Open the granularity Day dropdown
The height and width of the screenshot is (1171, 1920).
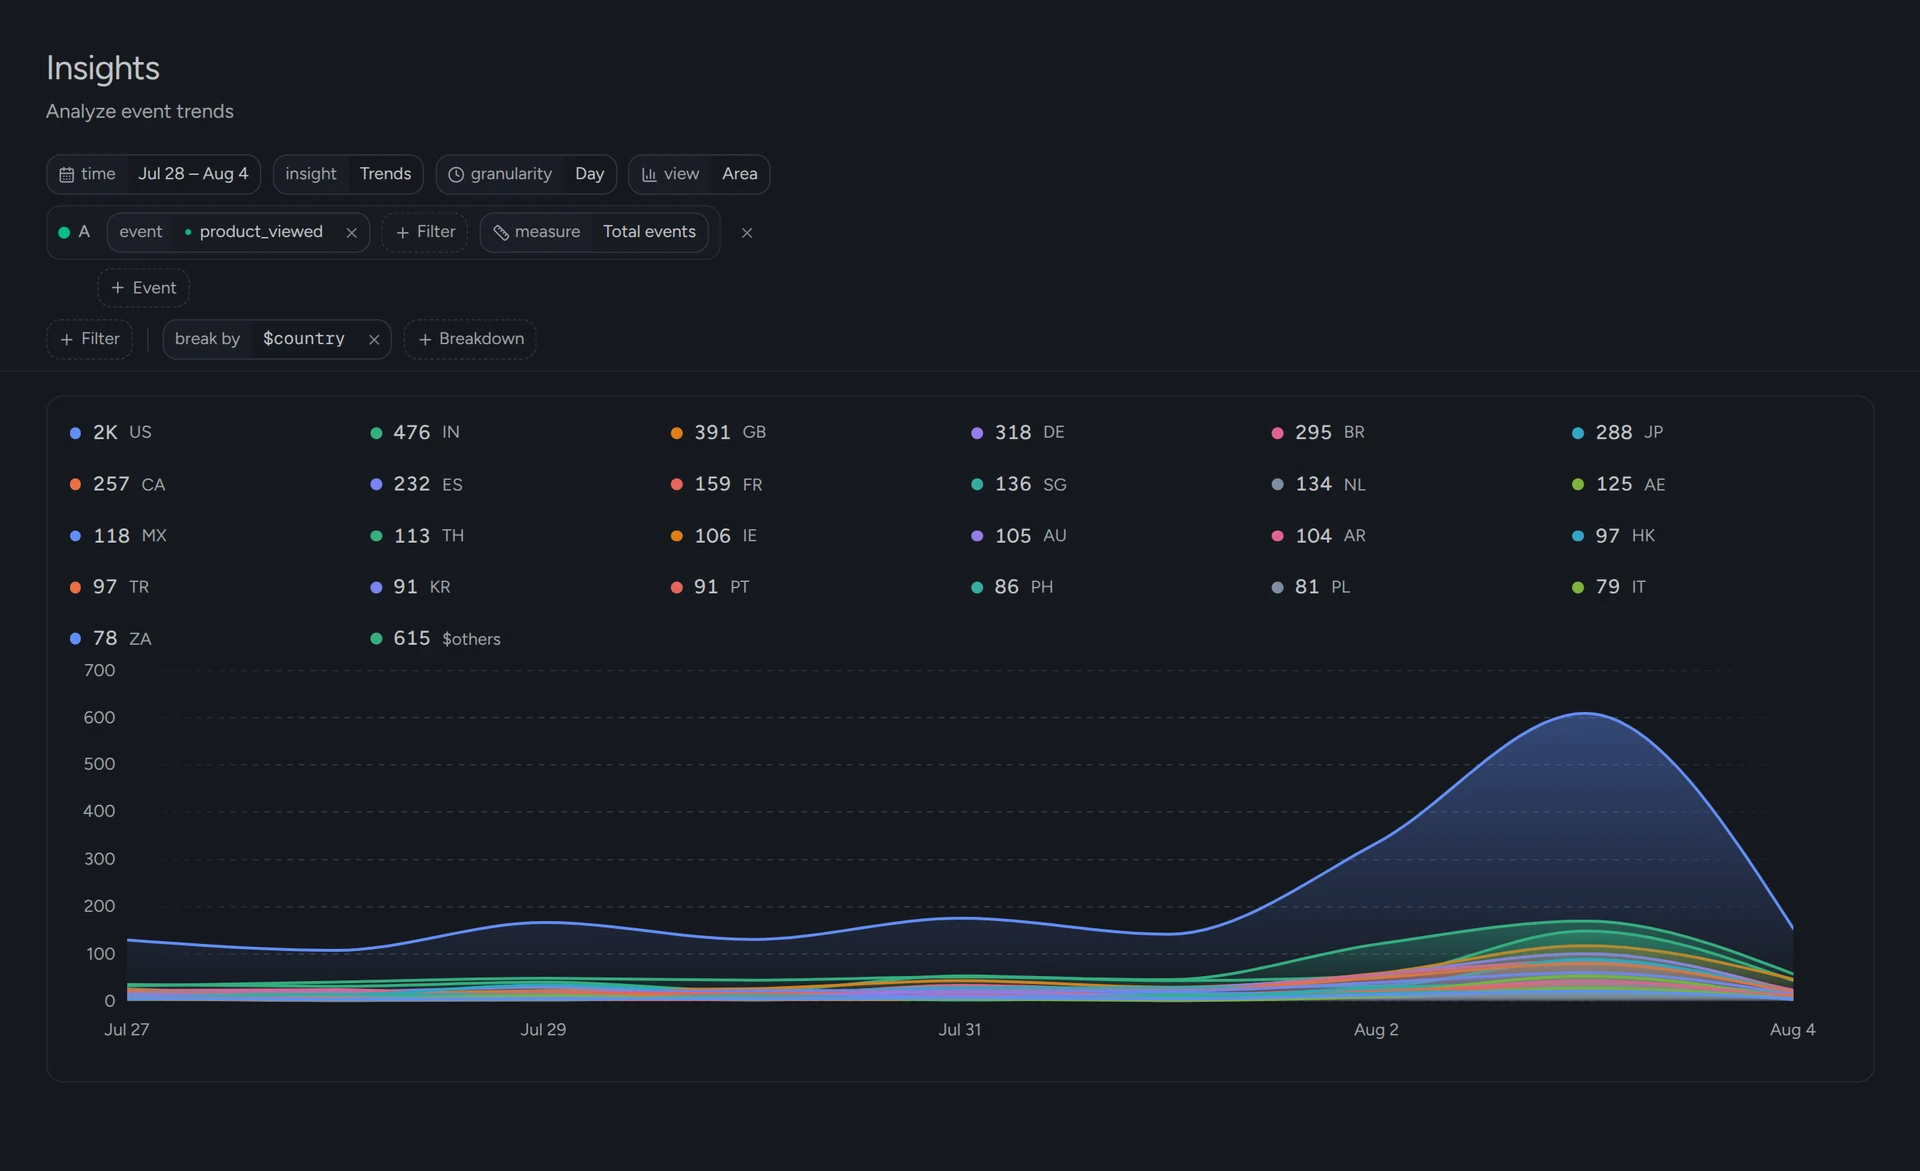click(590, 174)
